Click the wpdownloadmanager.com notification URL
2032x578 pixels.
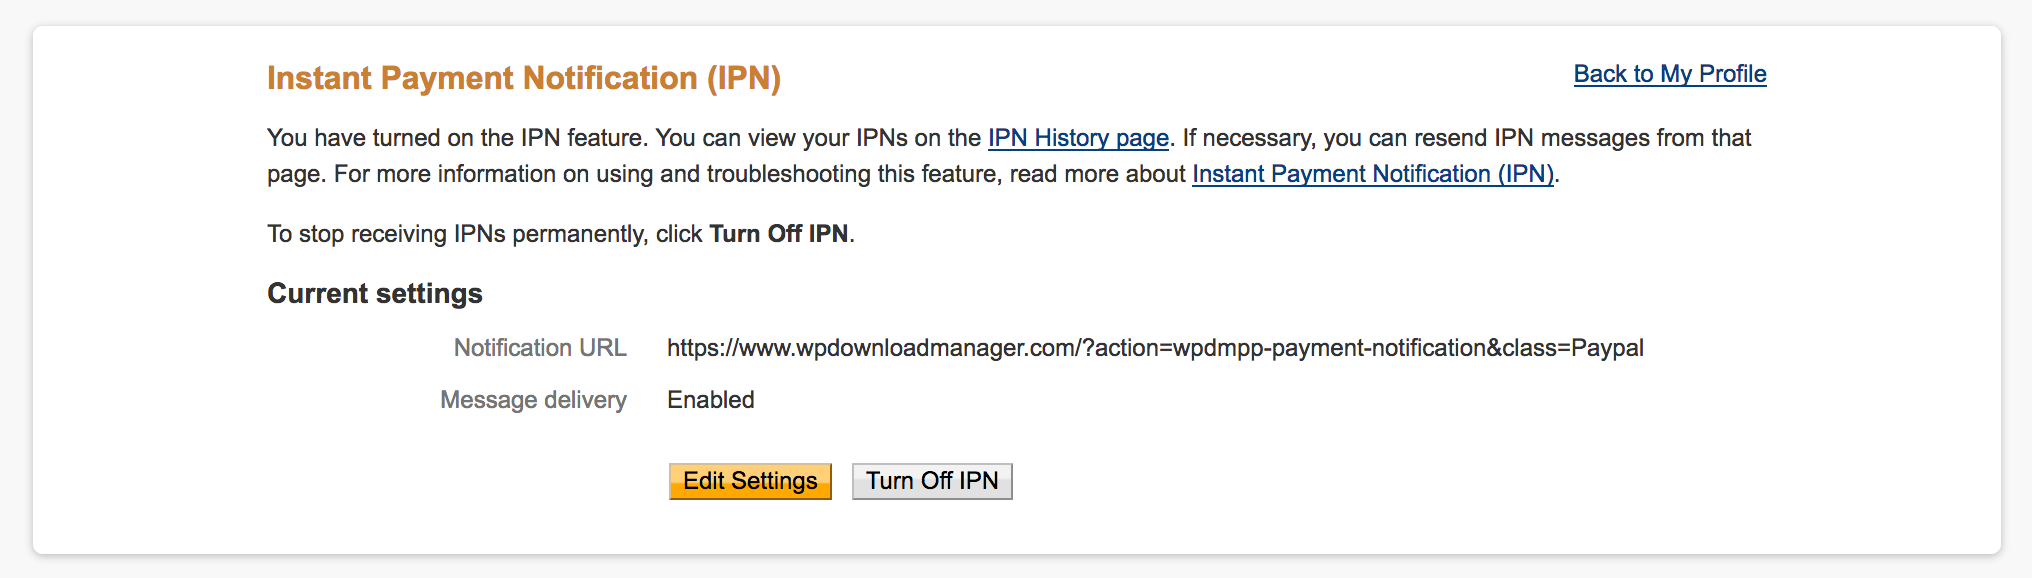1156,348
